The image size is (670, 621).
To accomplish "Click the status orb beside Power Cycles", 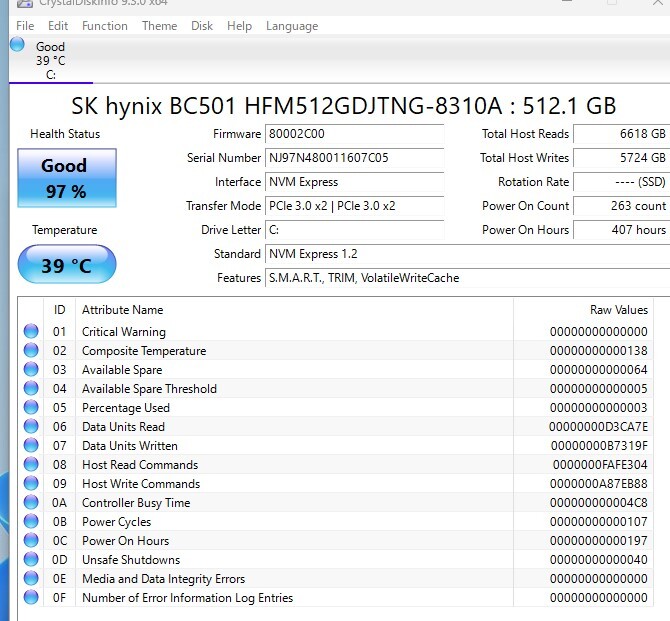I will pos(31,522).
